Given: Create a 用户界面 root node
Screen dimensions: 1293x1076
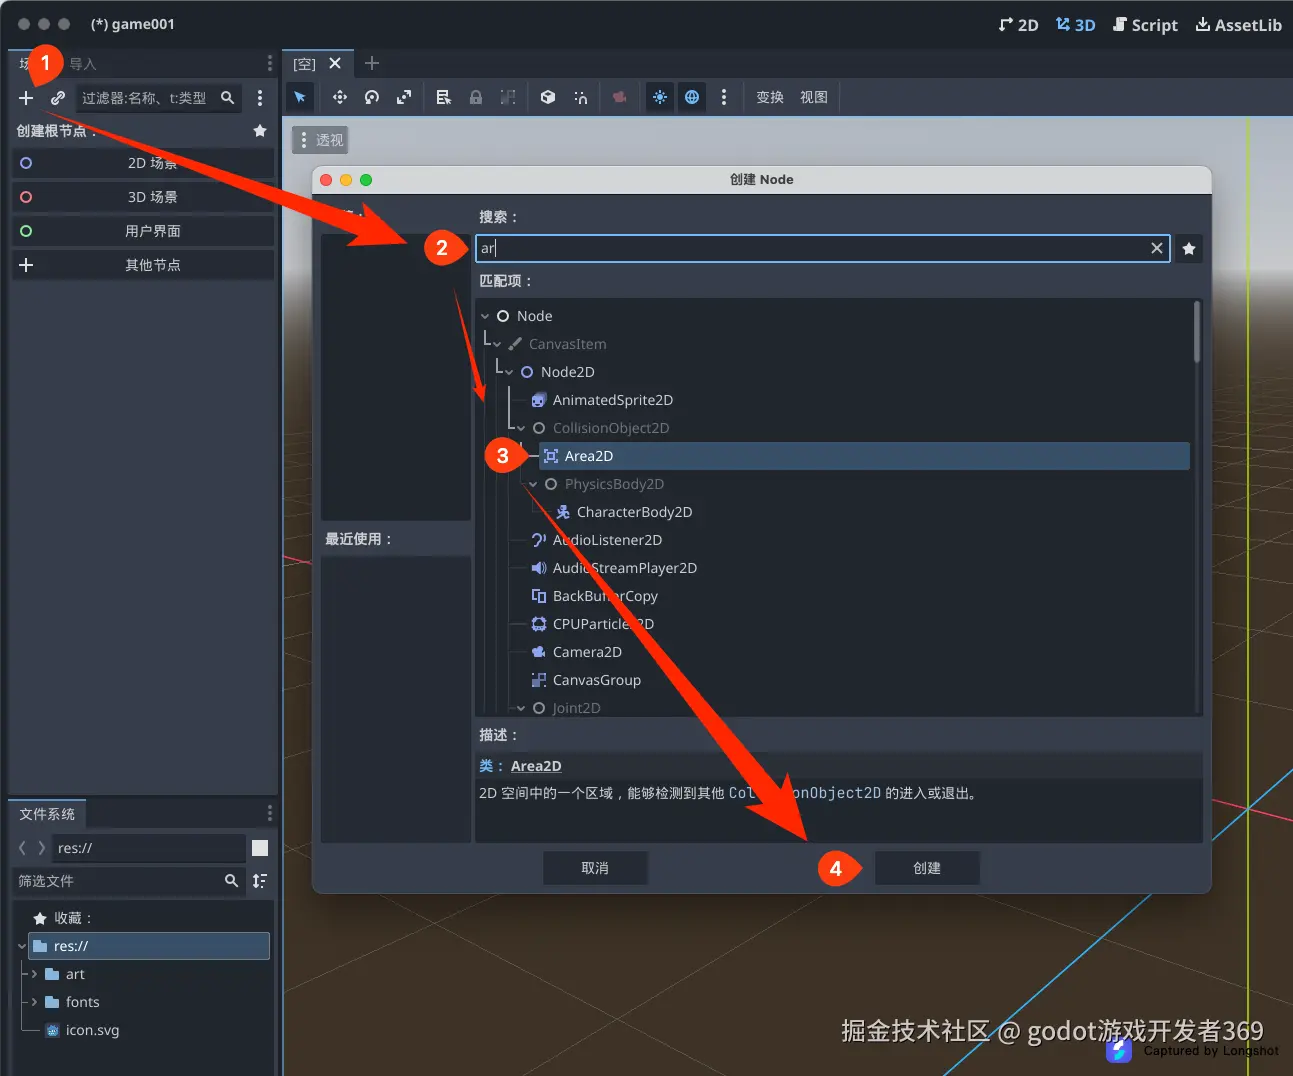Looking at the screenshot, I should pos(143,231).
